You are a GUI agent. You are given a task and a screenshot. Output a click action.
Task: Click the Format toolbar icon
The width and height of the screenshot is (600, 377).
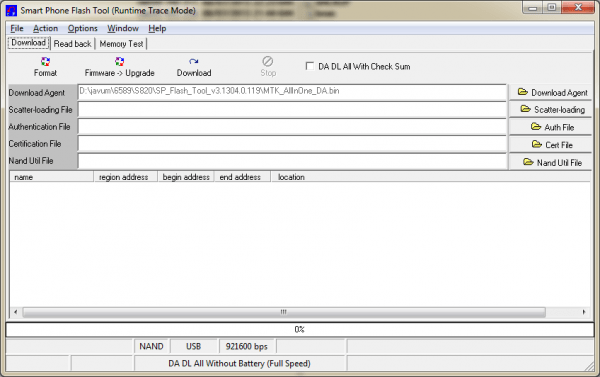[45, 62]
